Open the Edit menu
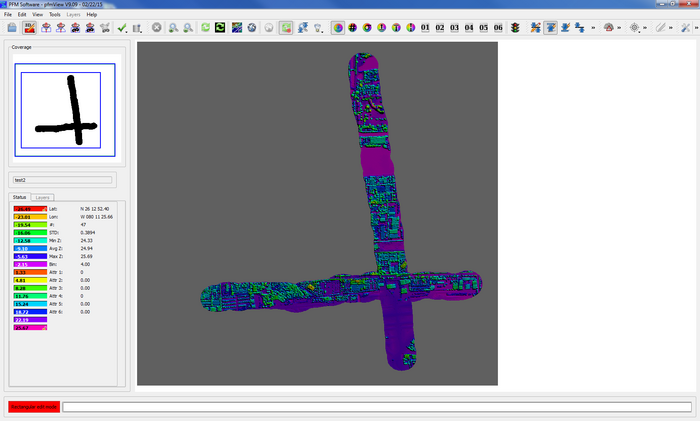Image resolution: width=700 pixels, height=421 pixels. click(x=22, y=15)
